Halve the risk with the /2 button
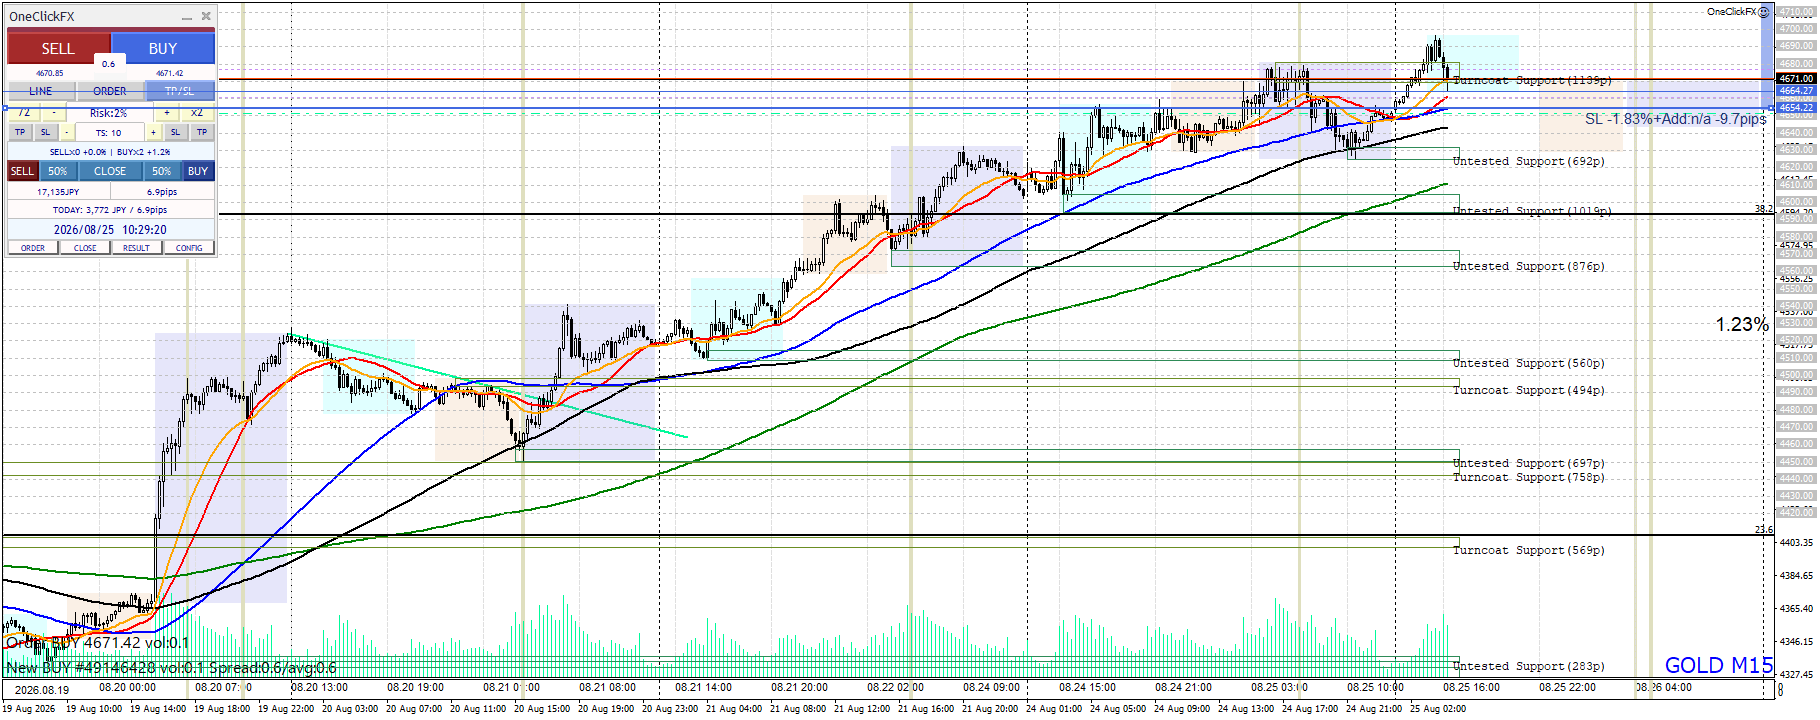 point(24,113)
